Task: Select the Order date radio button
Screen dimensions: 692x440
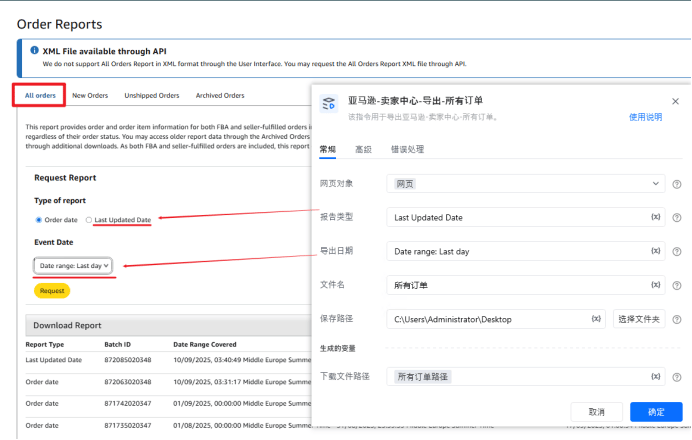Action: point(39,220)
